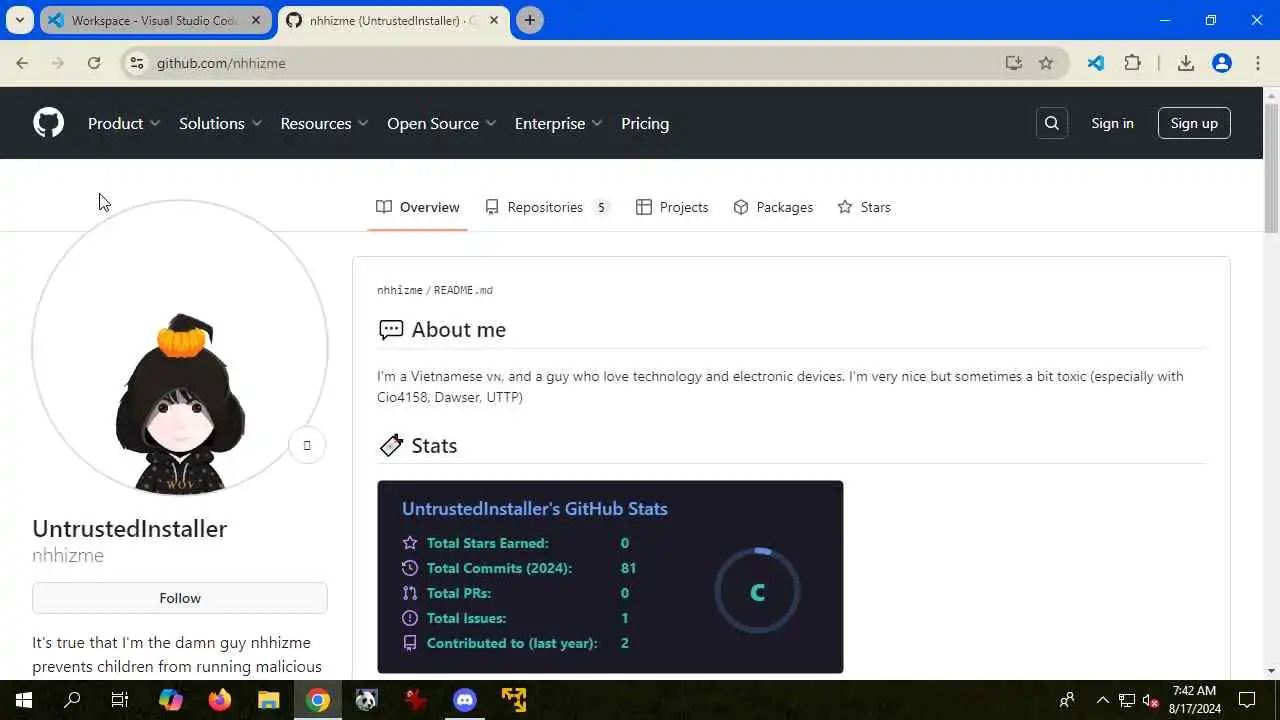The image size is (1280, 720).
Task: Open the panda app icon on the taskbar
Action: pyautogui.click(x=367, y=700)
